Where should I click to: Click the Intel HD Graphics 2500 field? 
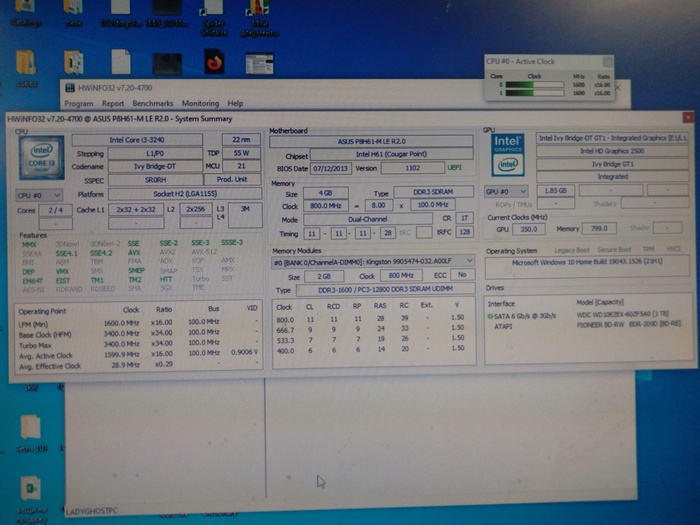pos(612,151)
